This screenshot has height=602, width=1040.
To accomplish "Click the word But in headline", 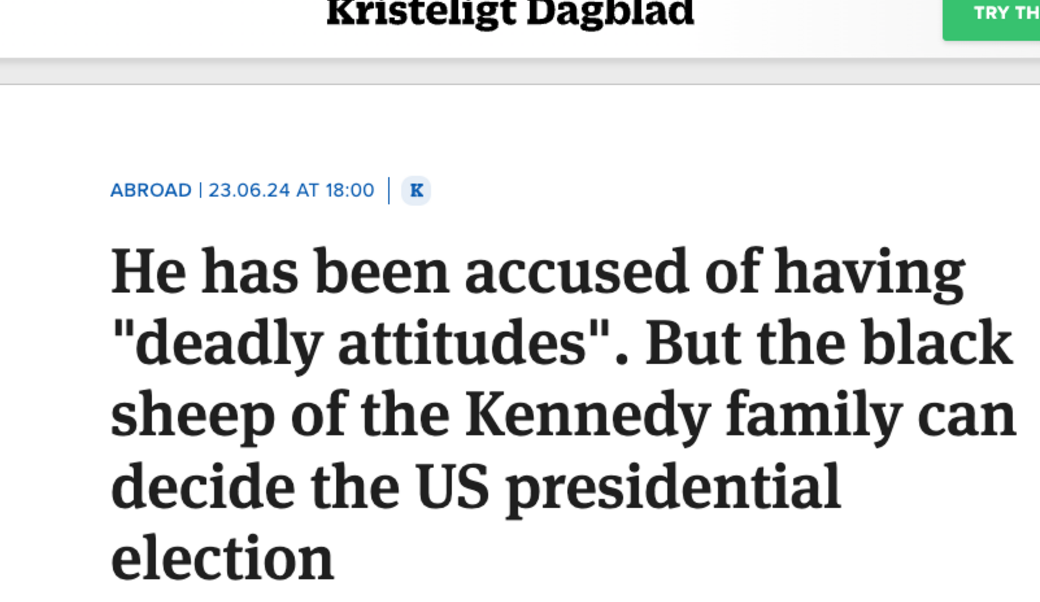I will coord(693,344).
